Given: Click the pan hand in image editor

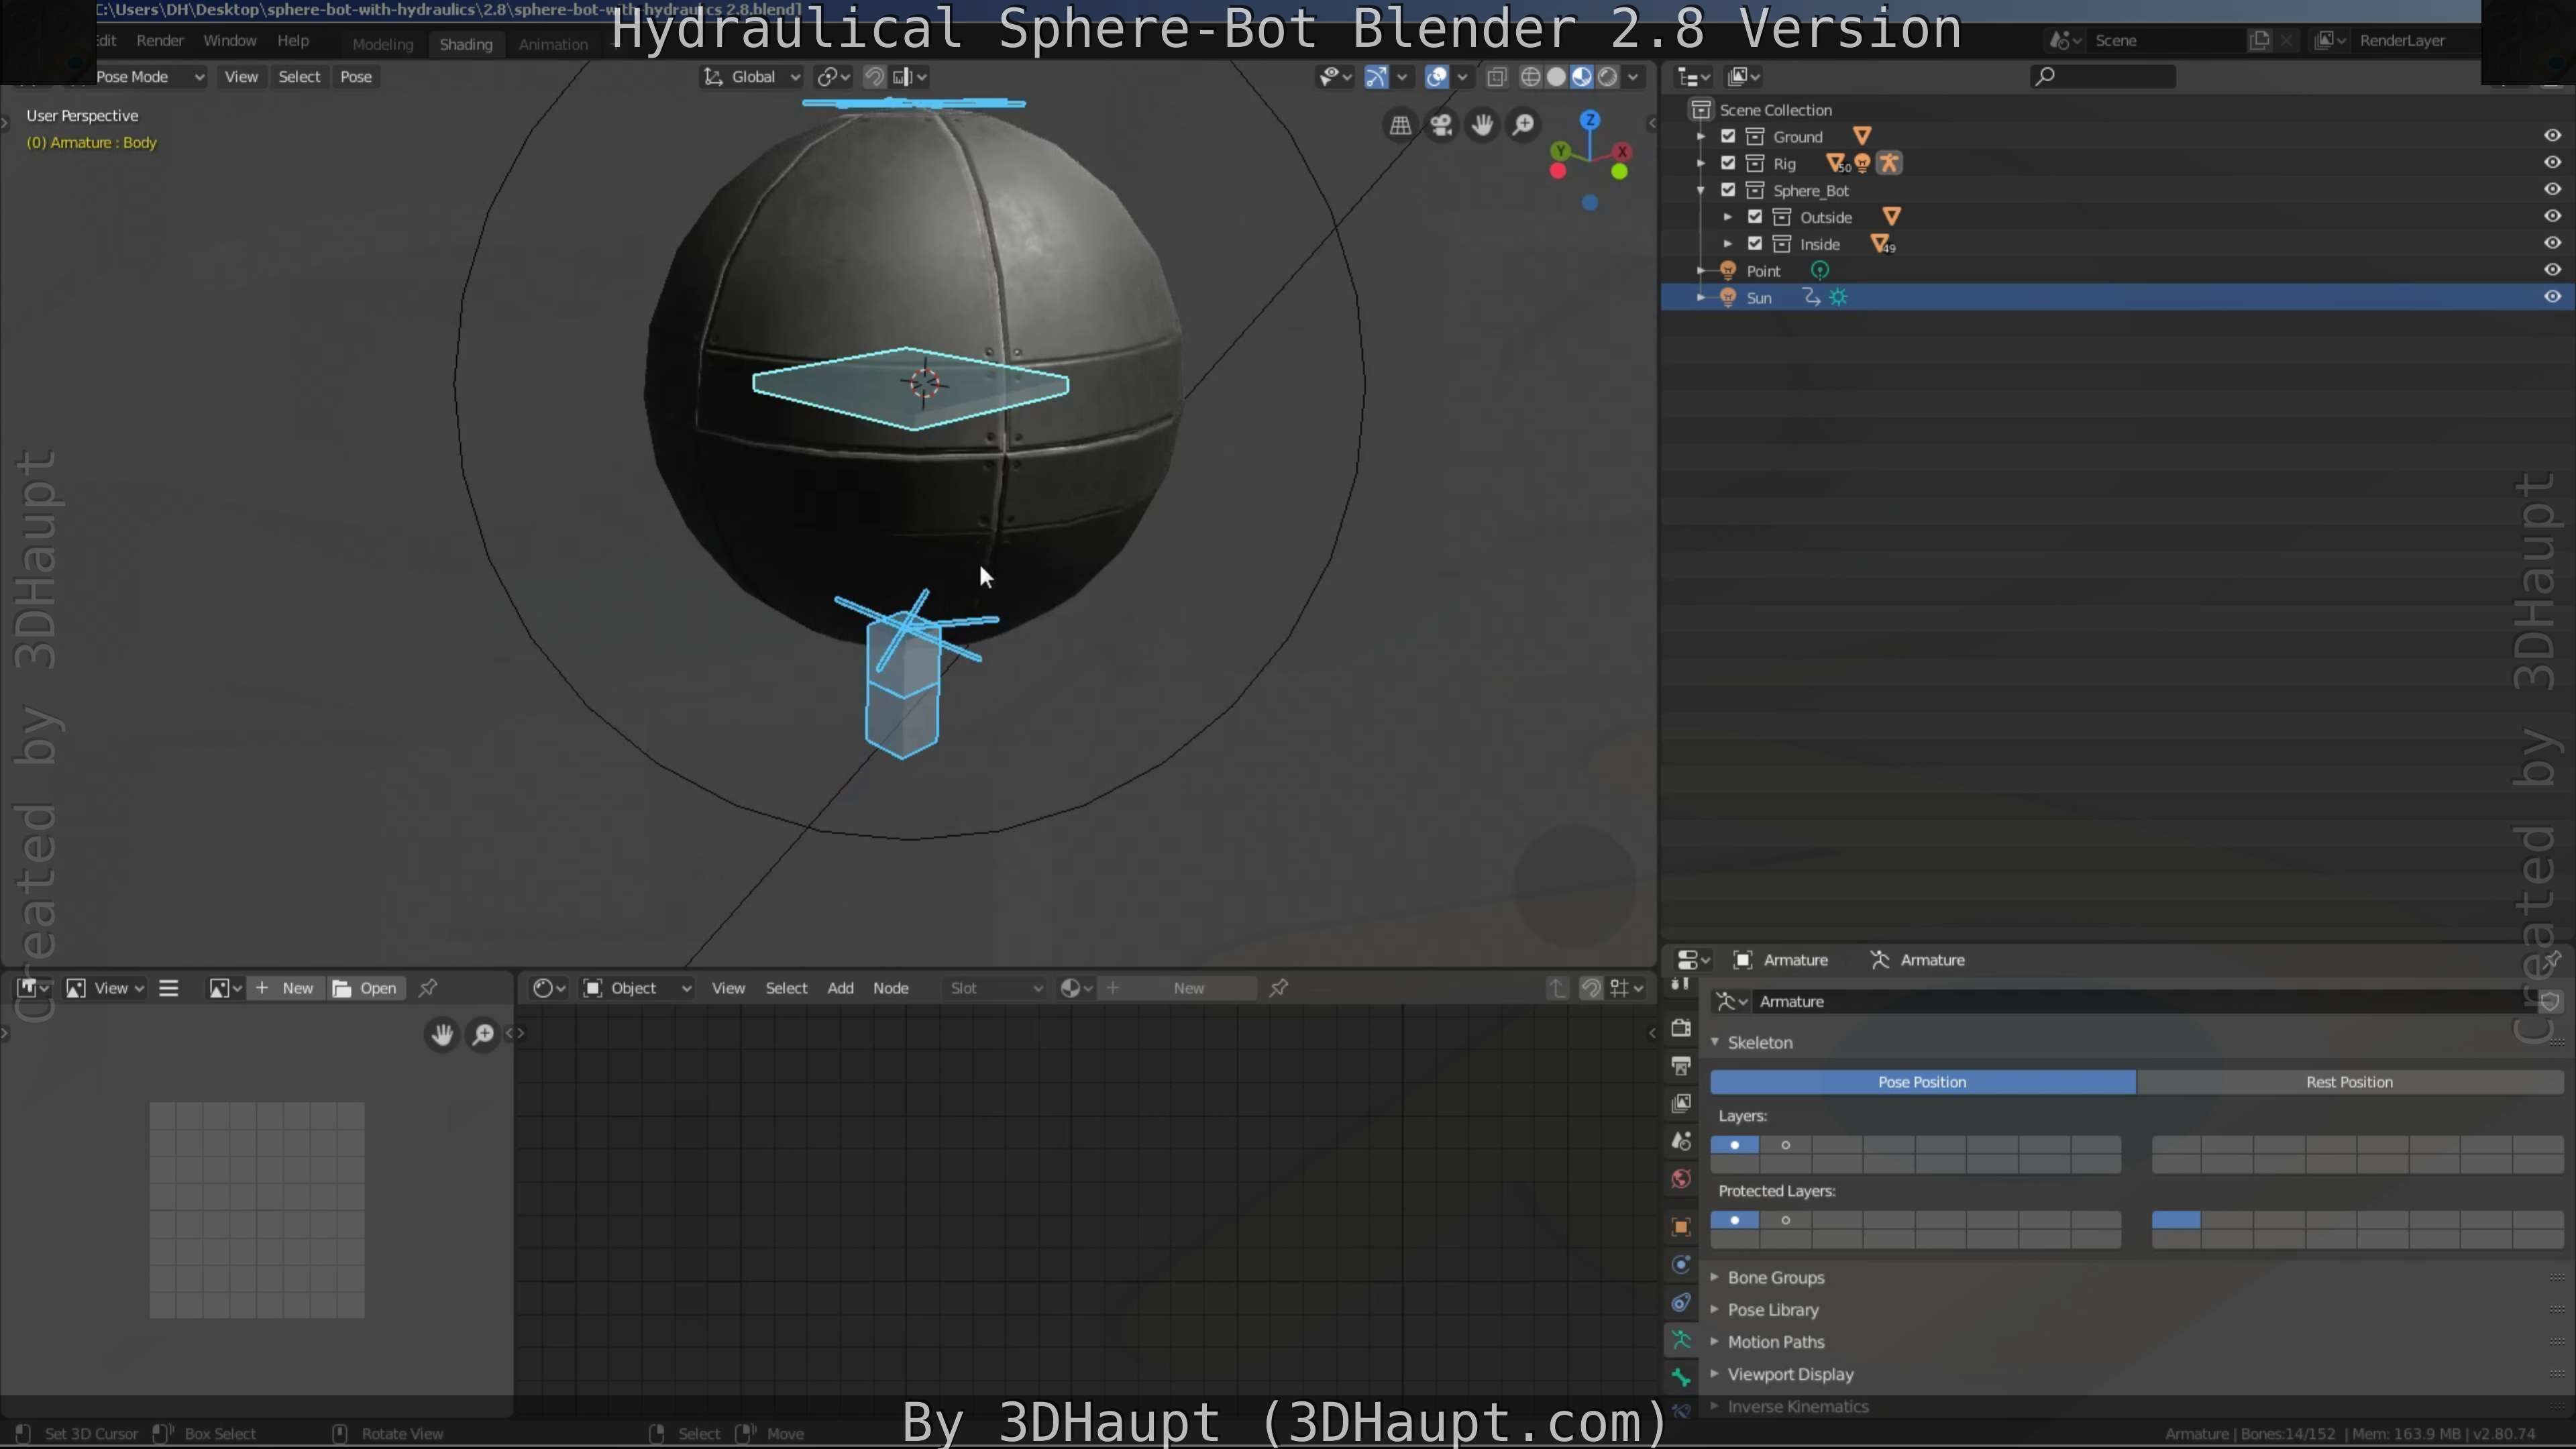Looking at the screenshot, I should 442,1034.
